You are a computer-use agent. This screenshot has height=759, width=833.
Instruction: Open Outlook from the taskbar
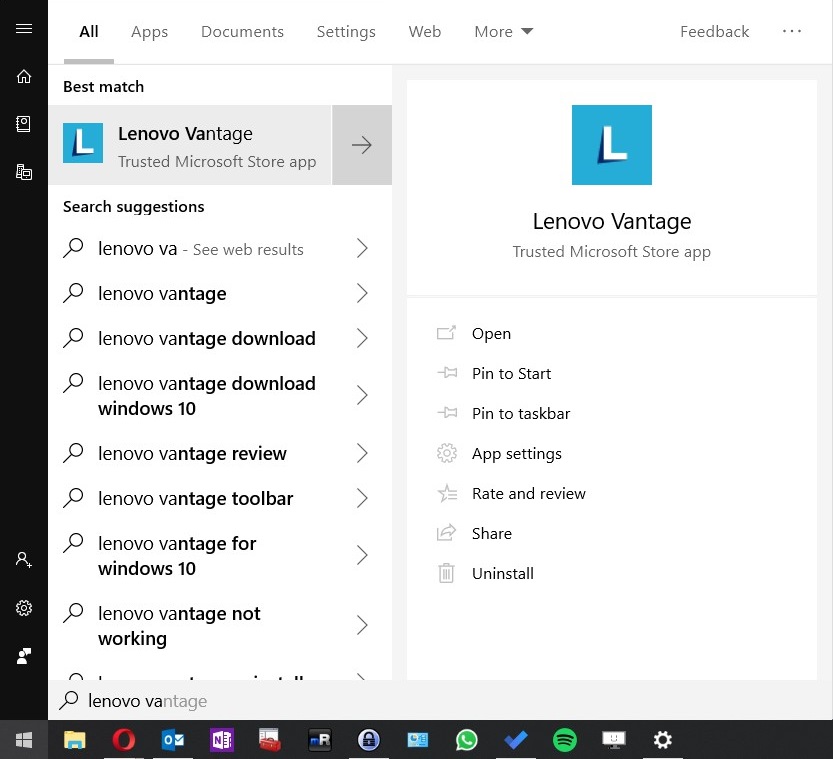click(173, 740)
